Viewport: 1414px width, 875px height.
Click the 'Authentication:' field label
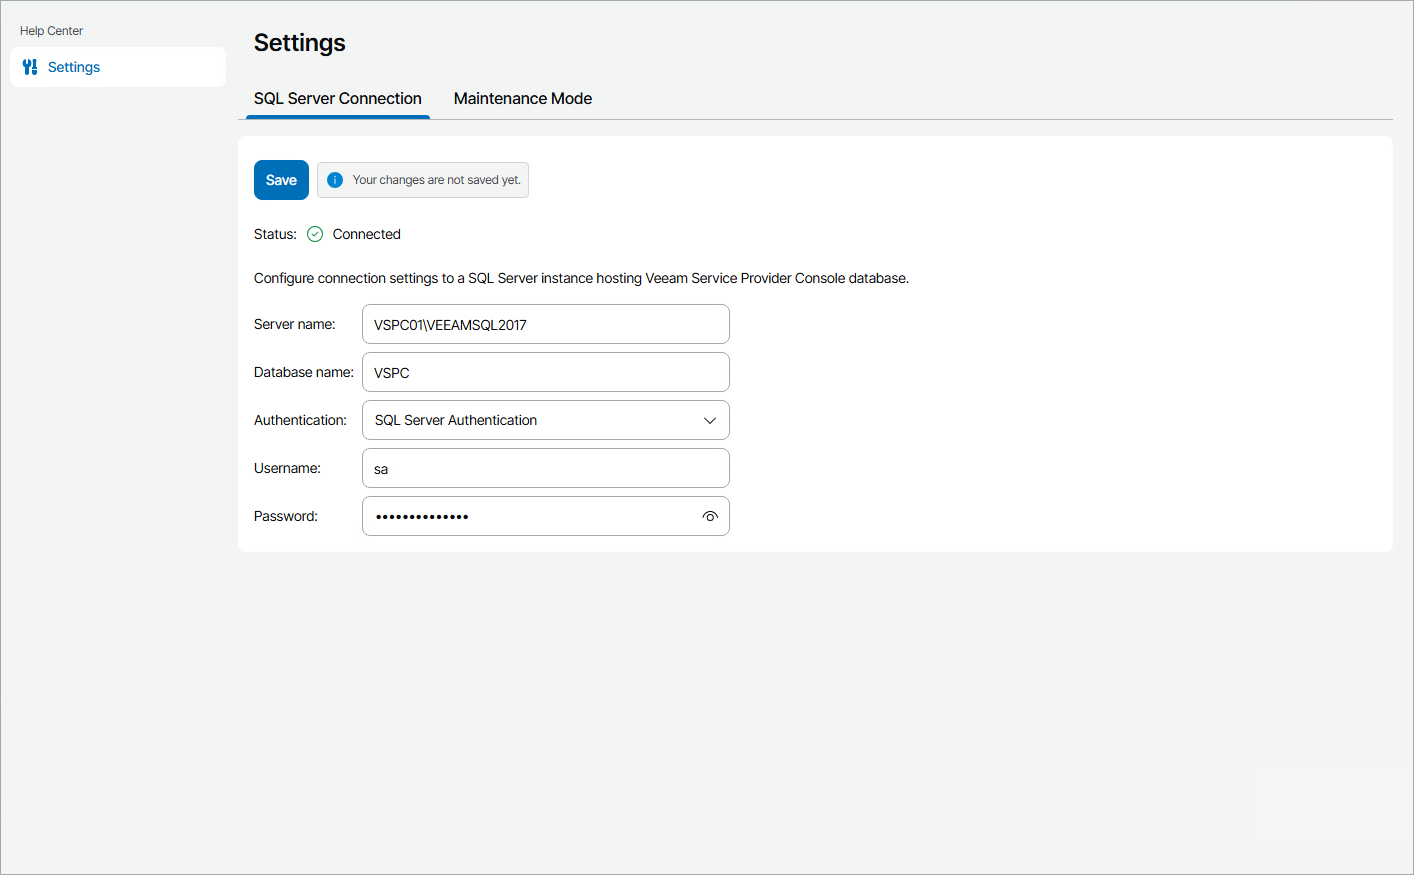(300, 420)
